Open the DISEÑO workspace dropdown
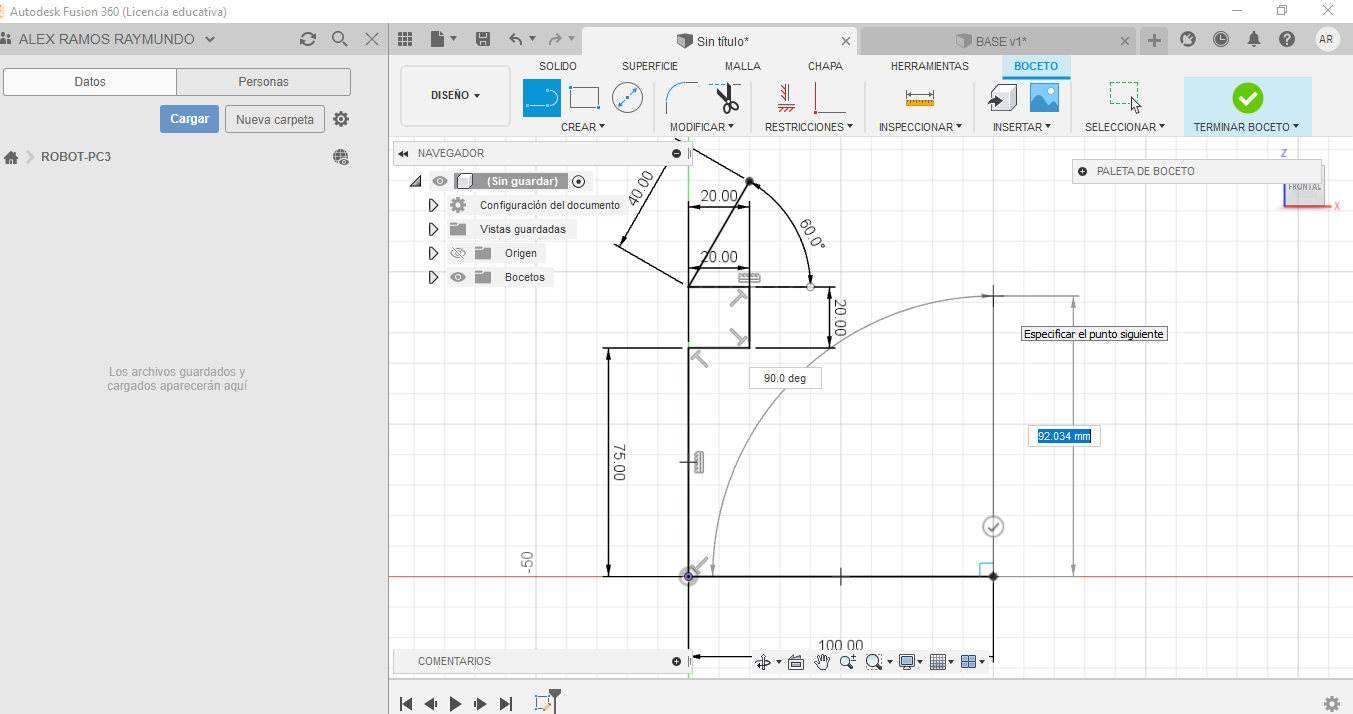This screenshot has height=714, width=1353. tap(455, 96)
